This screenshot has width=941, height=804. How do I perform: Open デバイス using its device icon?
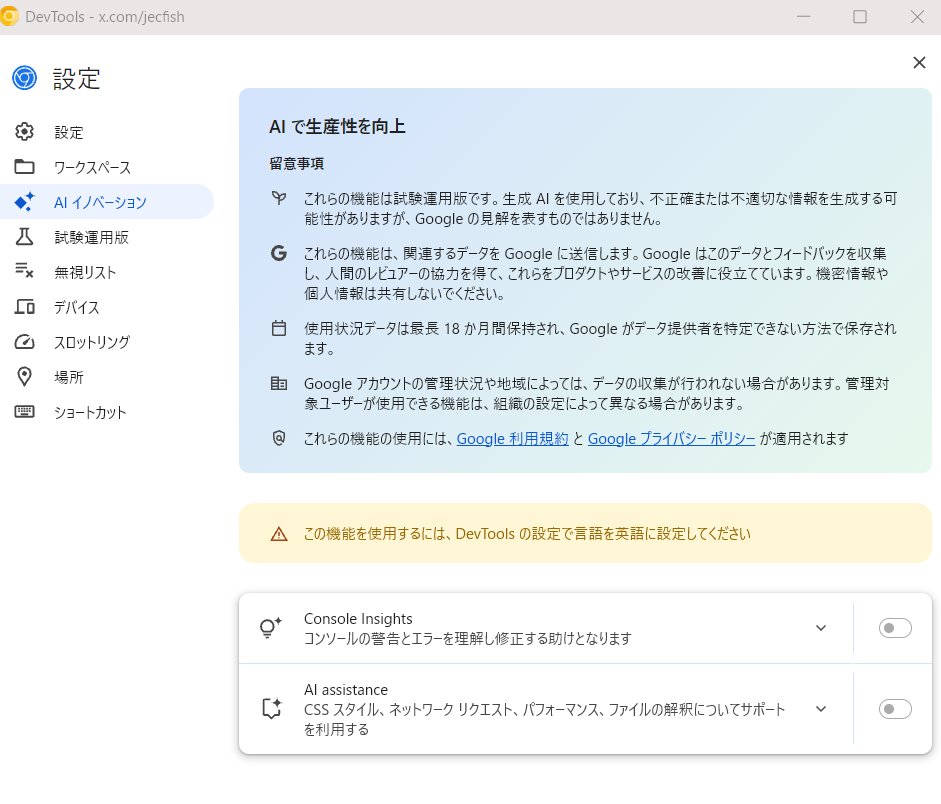point(24,307)
